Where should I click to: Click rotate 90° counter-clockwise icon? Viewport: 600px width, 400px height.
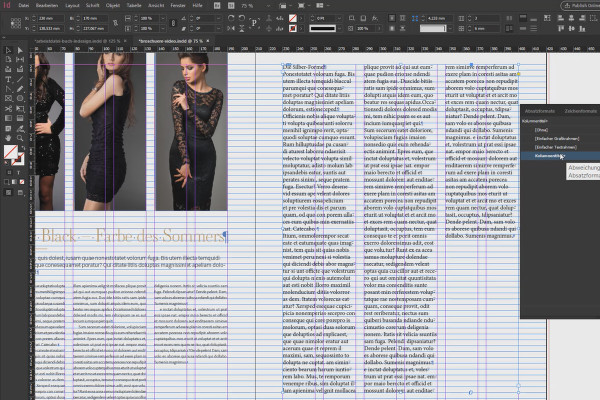[x=242, y=18]
